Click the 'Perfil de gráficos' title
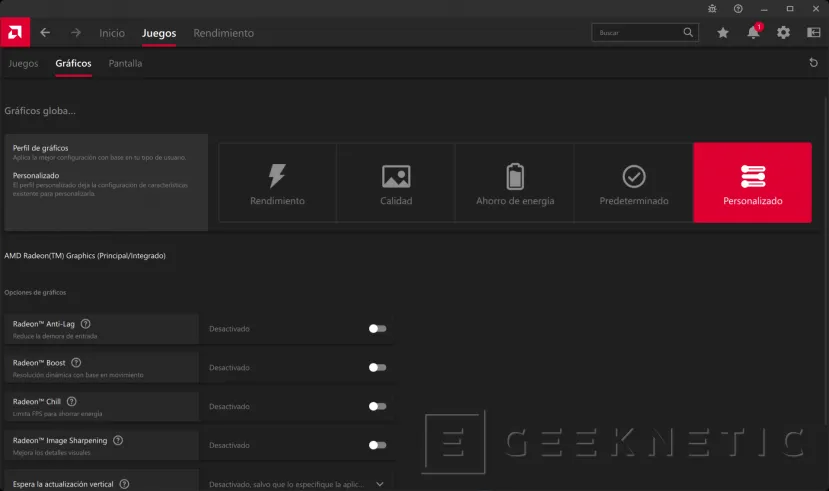 pos(41,148)
